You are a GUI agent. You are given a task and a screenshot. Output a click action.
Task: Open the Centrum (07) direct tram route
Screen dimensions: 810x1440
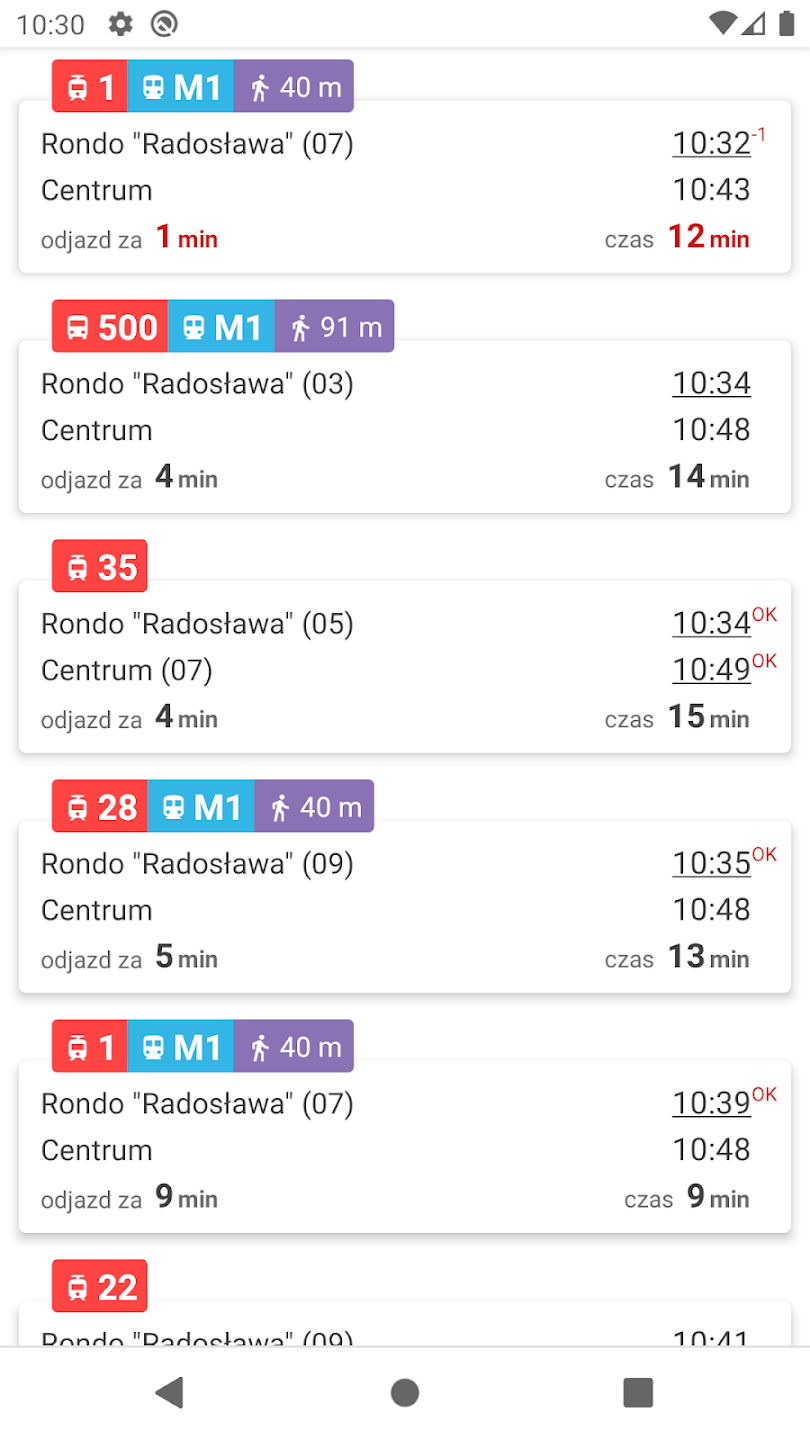404,670
